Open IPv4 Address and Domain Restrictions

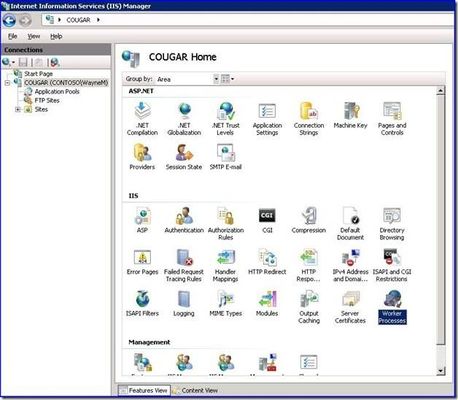click(350, 265)
